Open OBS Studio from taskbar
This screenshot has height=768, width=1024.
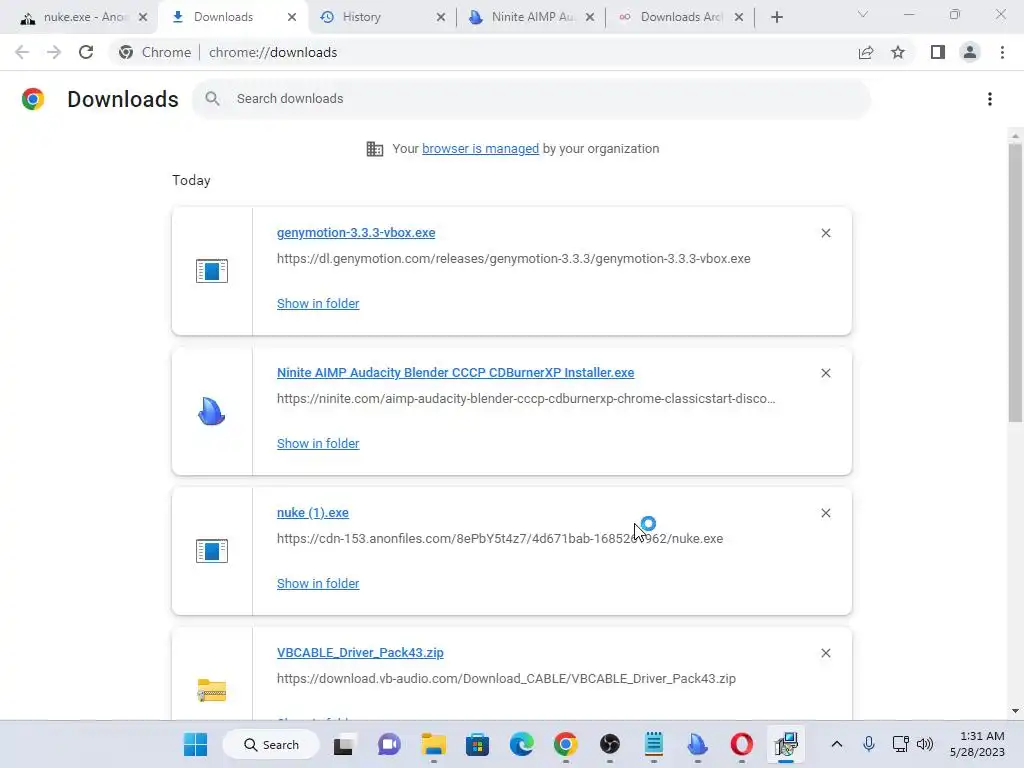609,744
